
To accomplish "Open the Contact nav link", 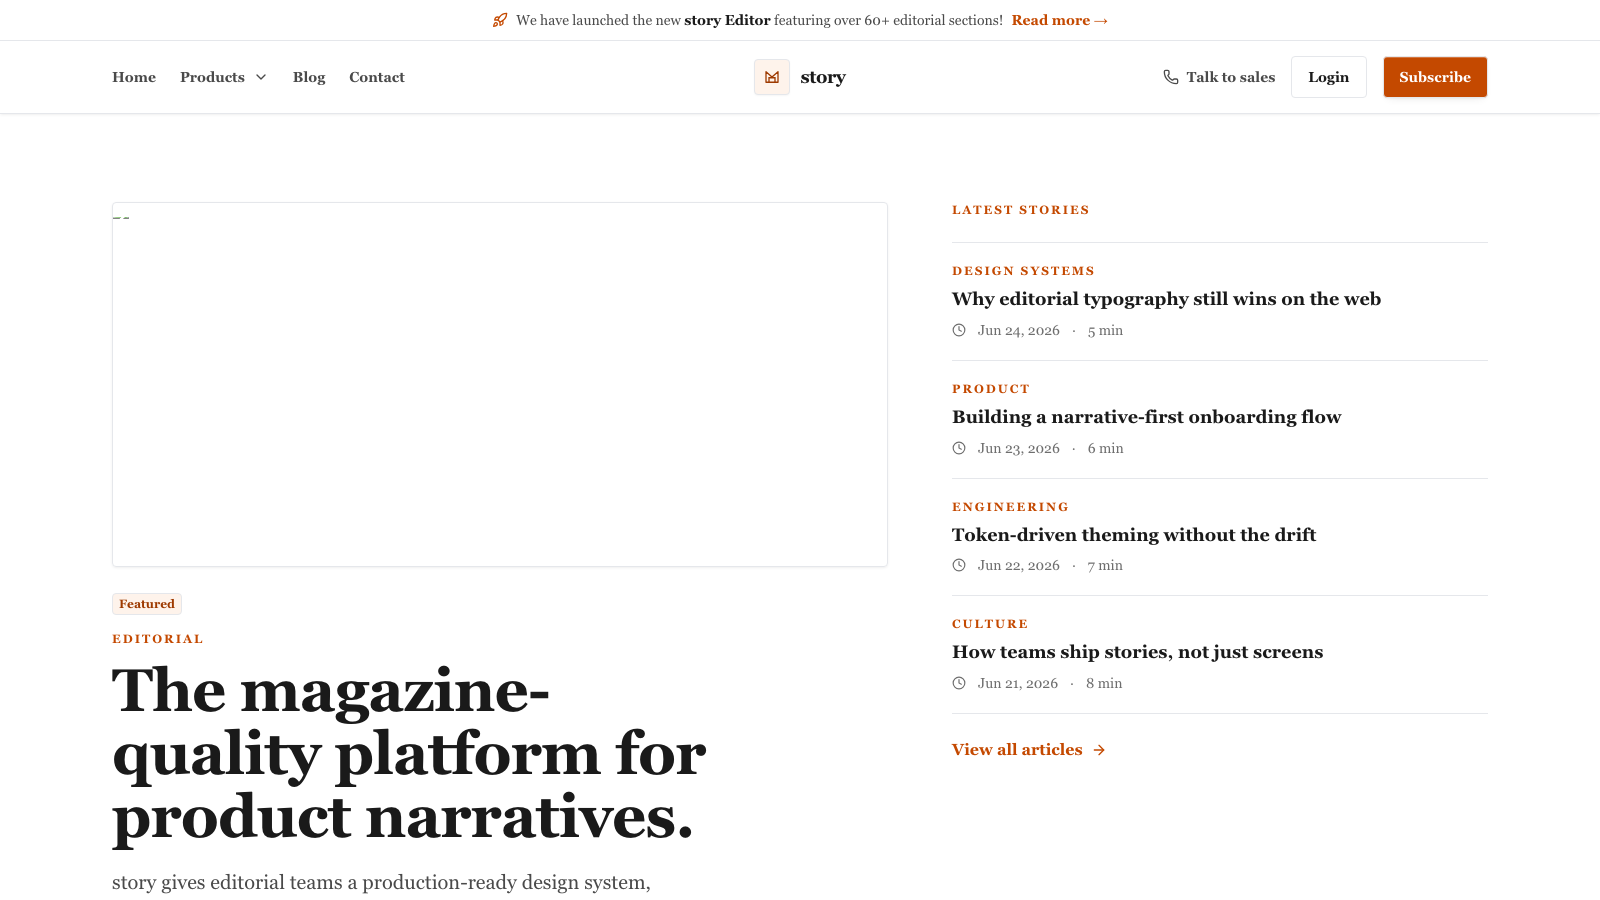I will pos(377,77).
